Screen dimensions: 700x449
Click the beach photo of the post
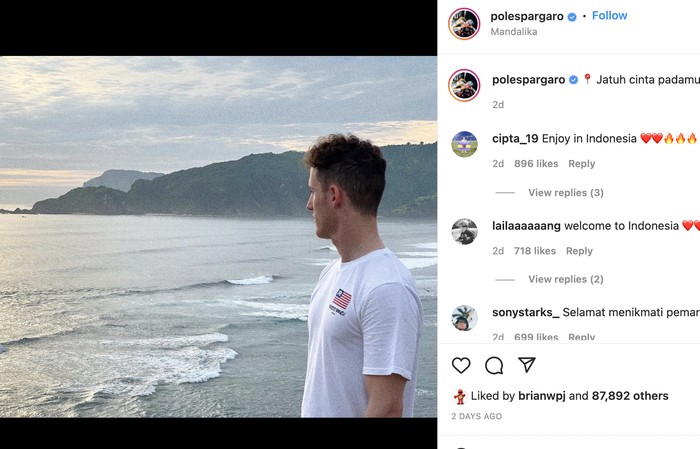click(x=218, y=236)
